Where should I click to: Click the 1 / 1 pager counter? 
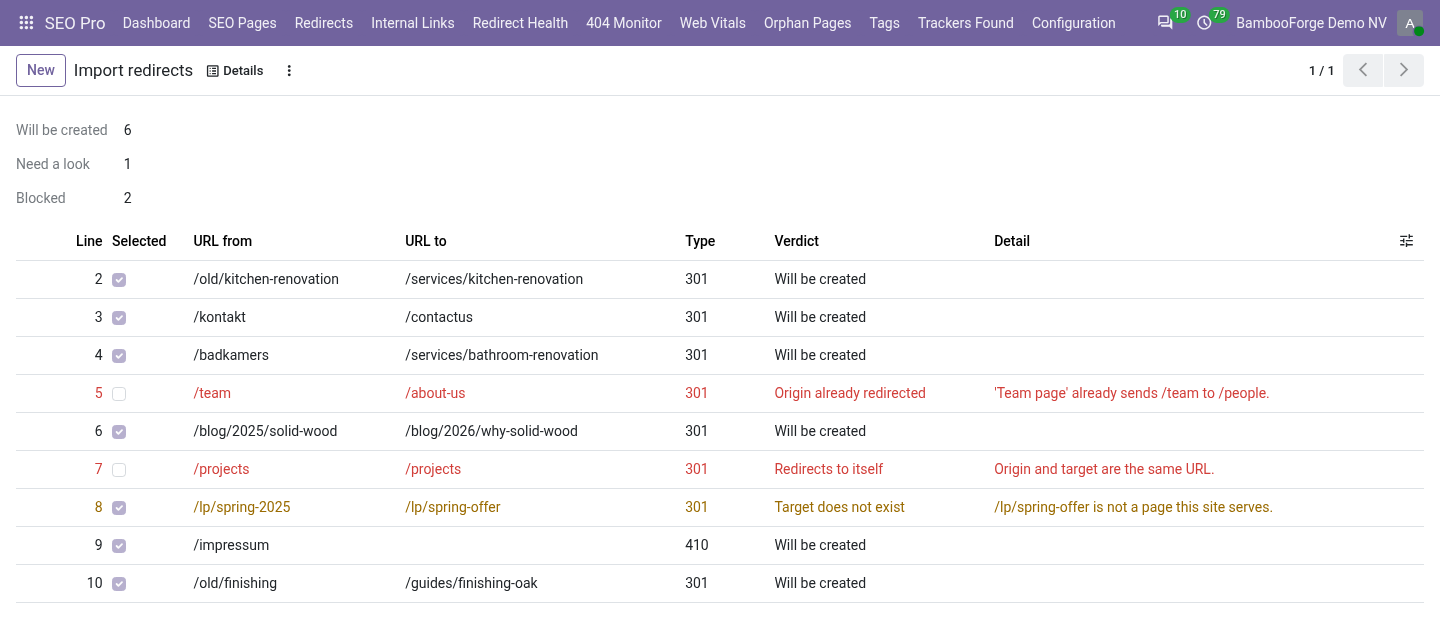tap(1321, 71)
